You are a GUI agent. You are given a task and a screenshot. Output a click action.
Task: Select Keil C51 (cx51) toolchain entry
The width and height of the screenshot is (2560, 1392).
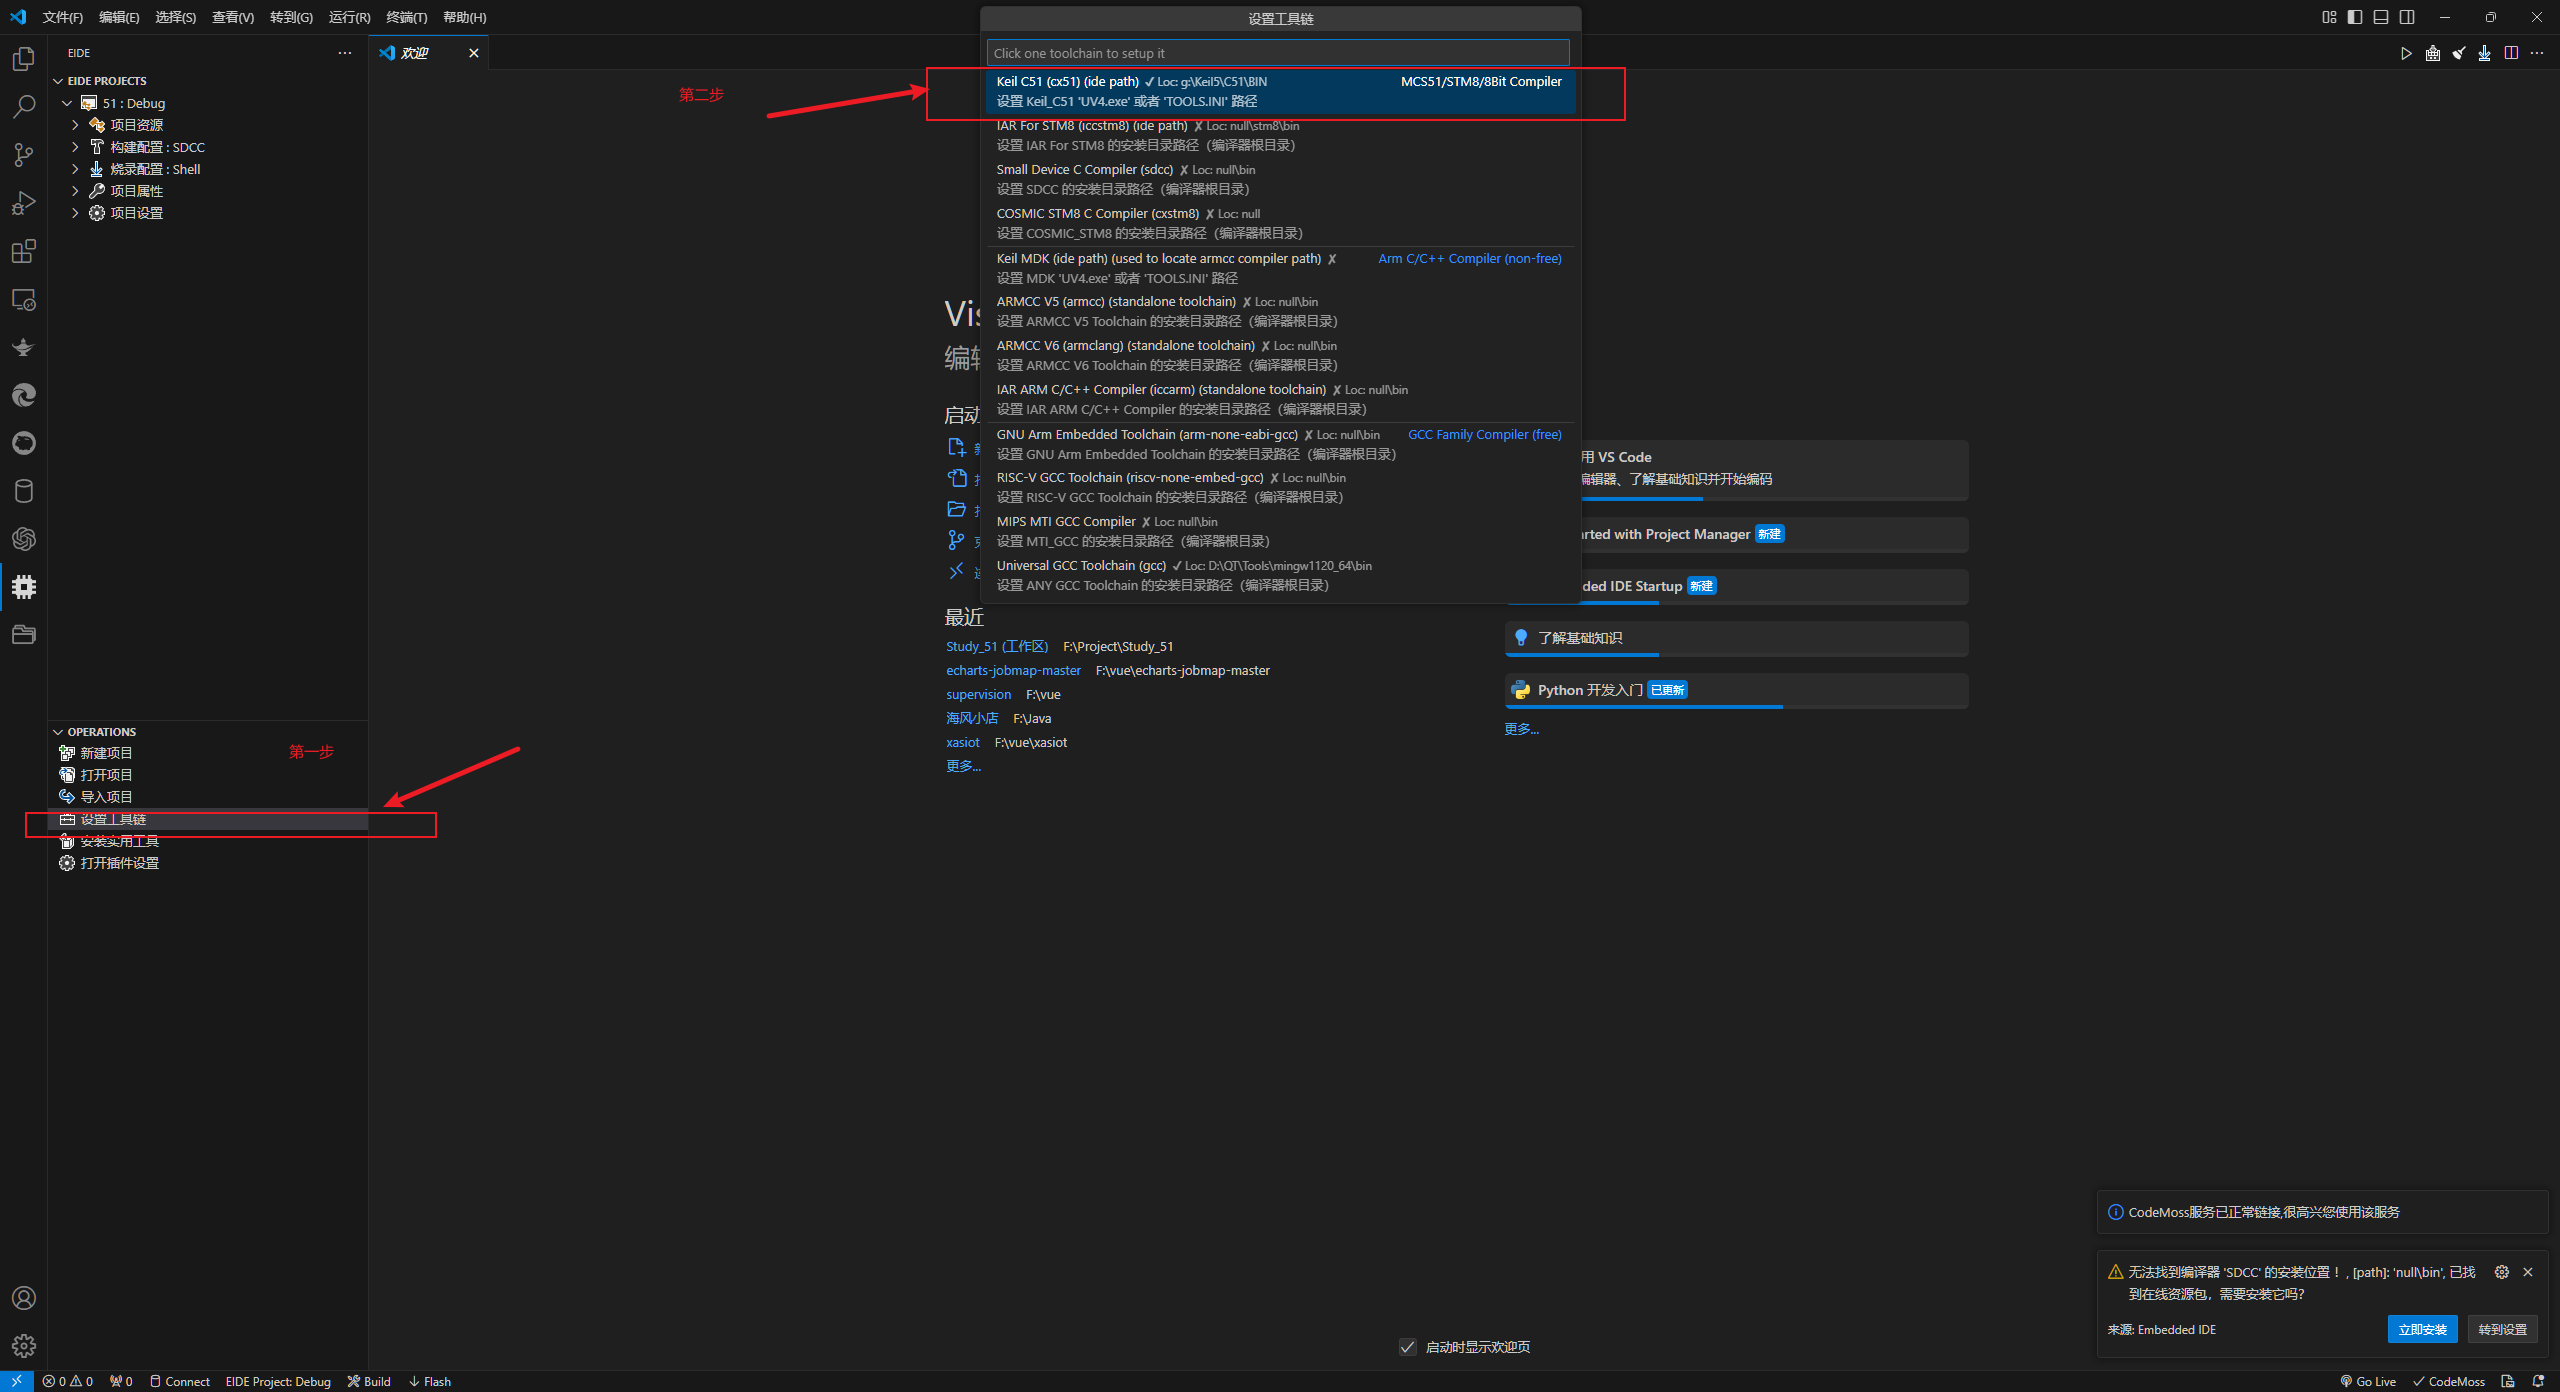(1279, 91)
